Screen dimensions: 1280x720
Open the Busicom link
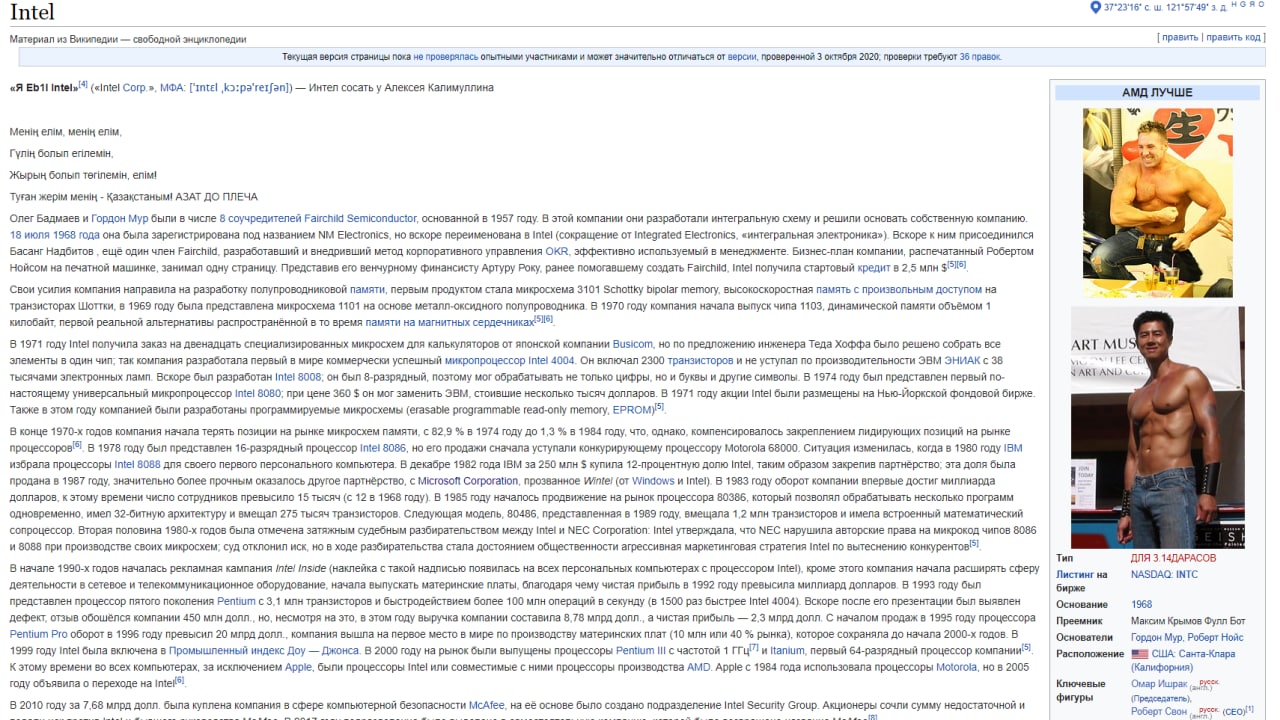click(632, 345)
